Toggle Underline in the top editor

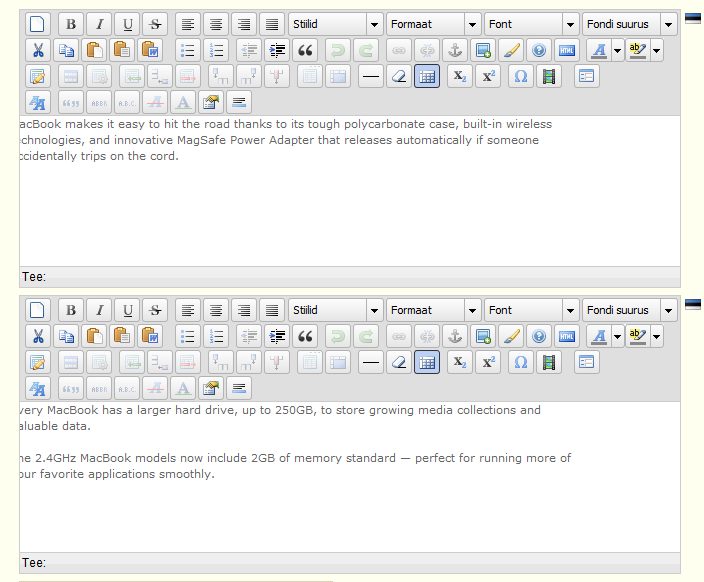(128, 24)
